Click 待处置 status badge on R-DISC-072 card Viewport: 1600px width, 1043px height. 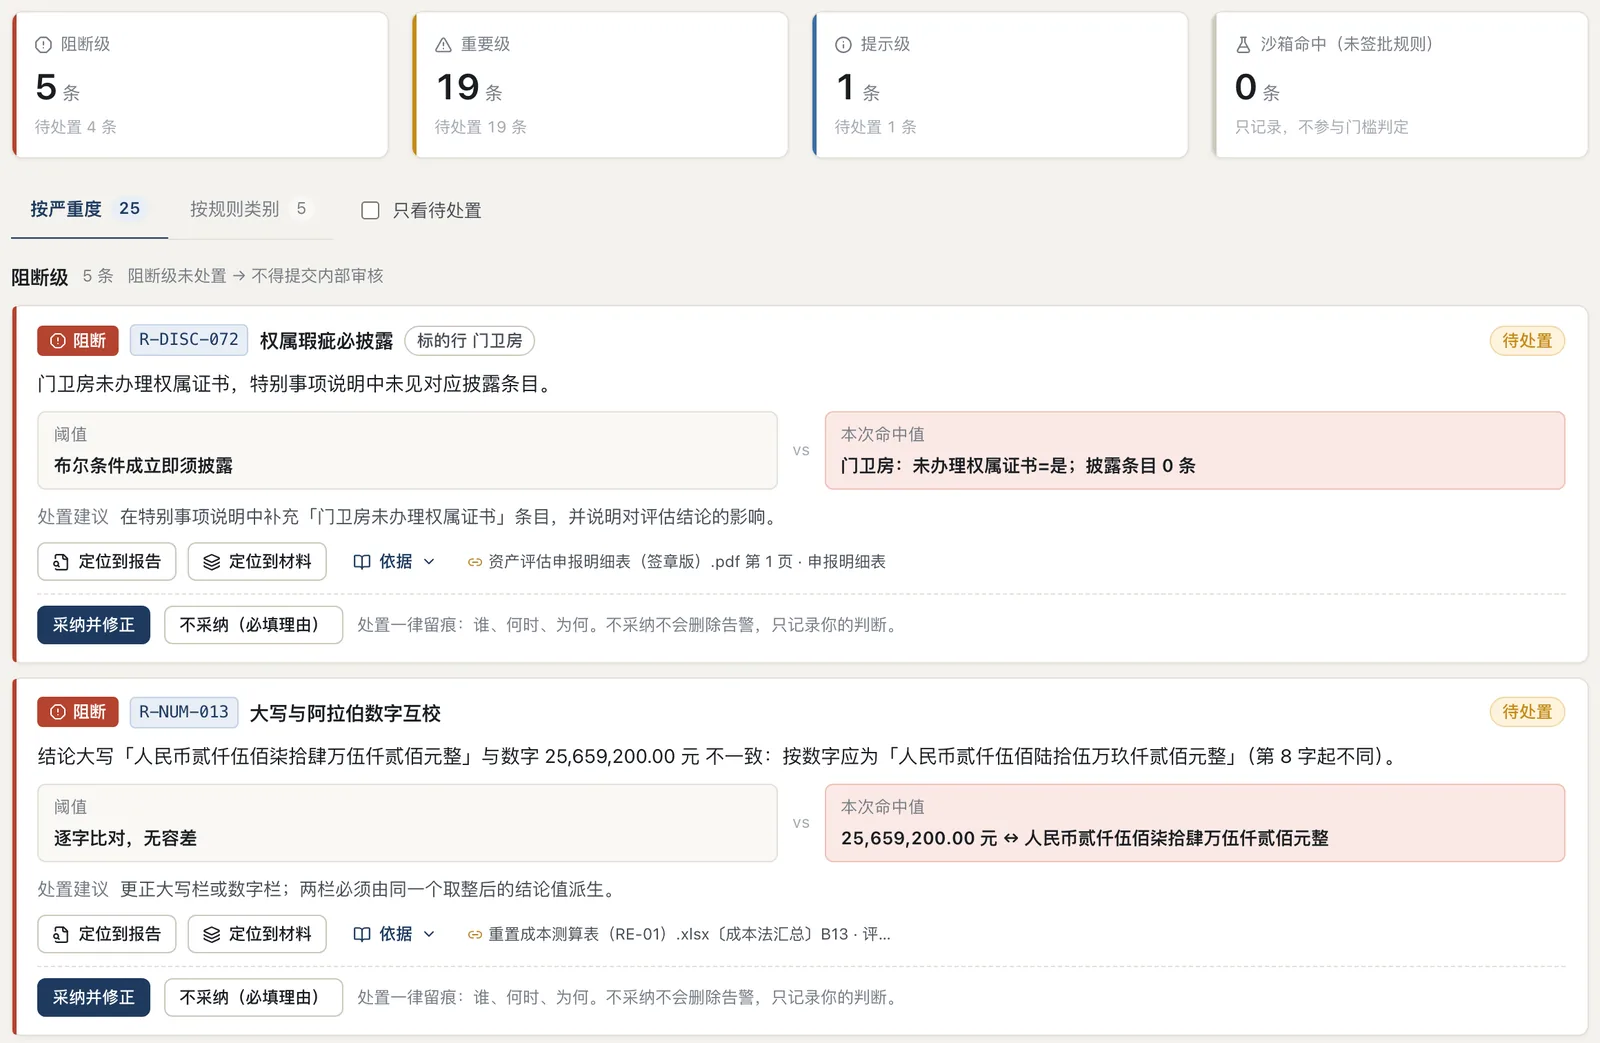click(1527, 341)
